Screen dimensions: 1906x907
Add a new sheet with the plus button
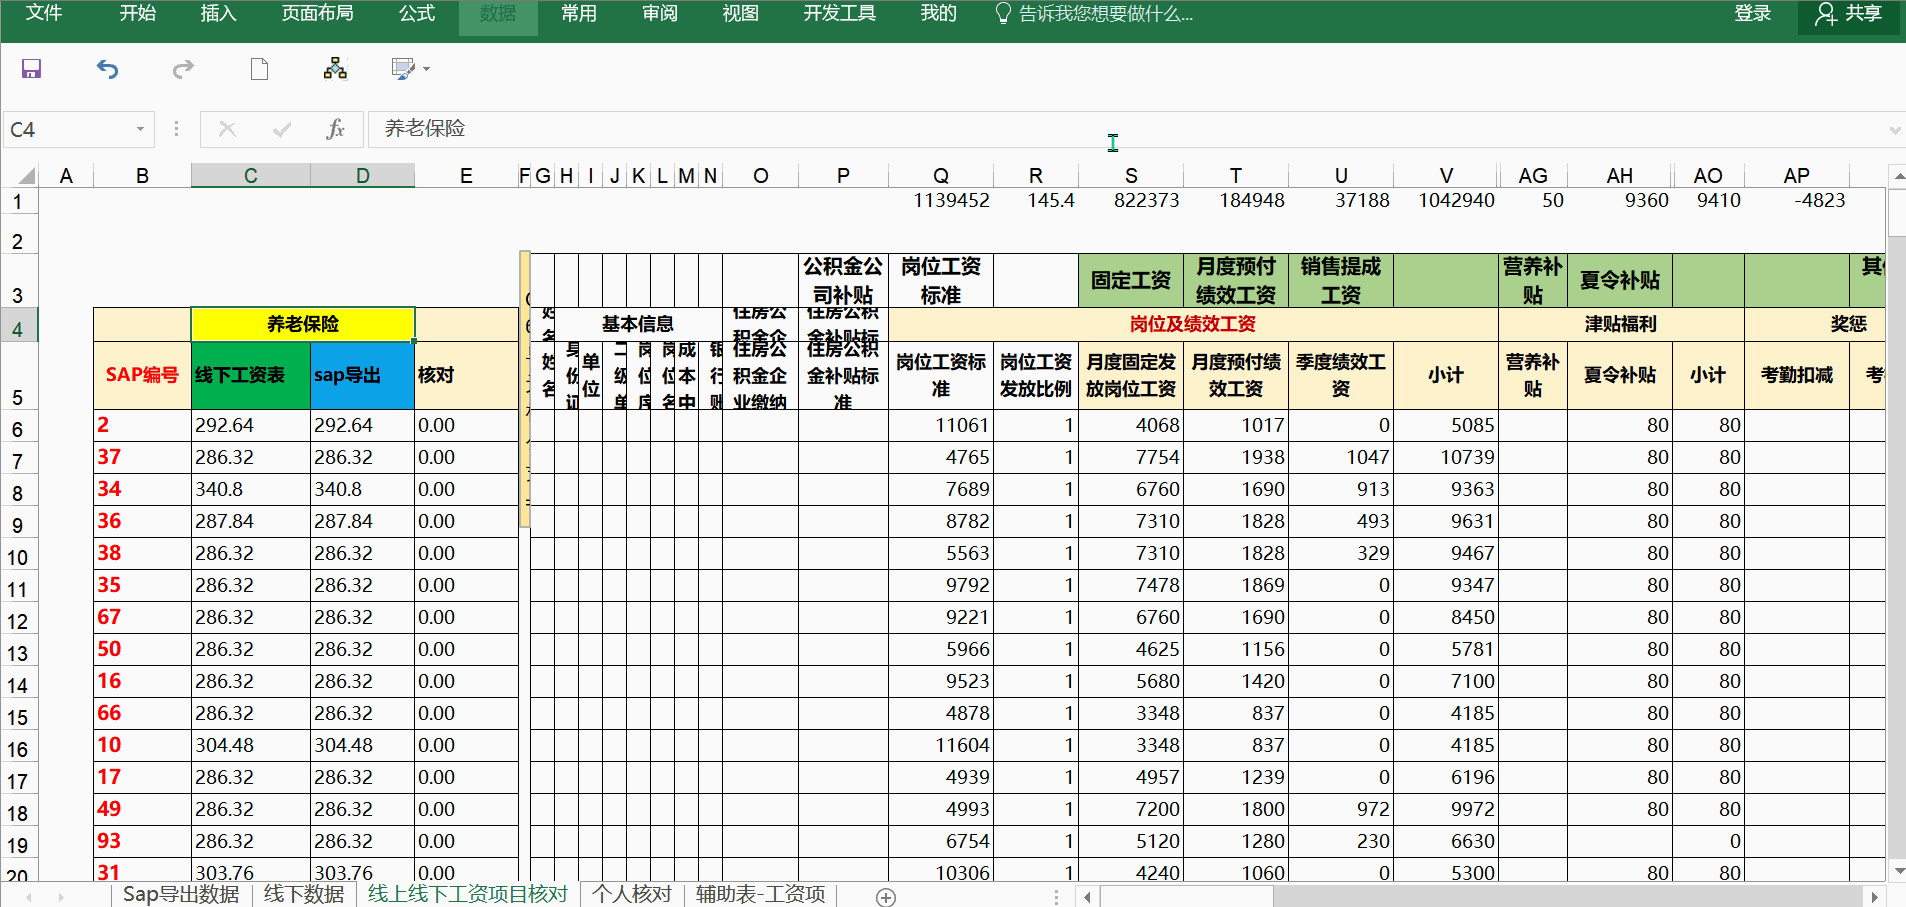884,895
